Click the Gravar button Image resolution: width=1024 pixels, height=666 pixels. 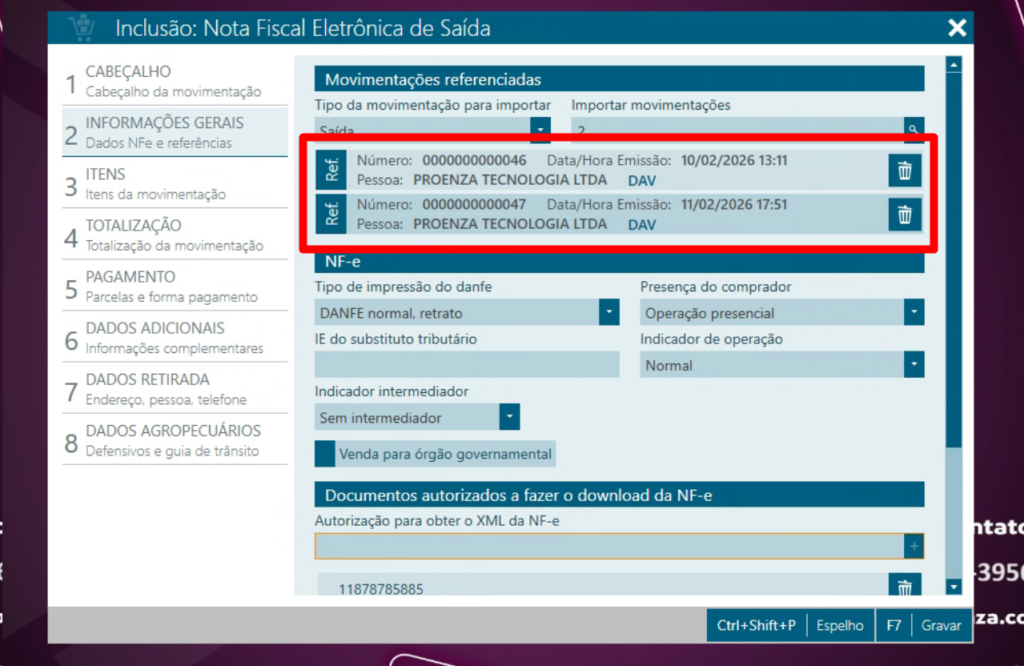click(942, 625)
